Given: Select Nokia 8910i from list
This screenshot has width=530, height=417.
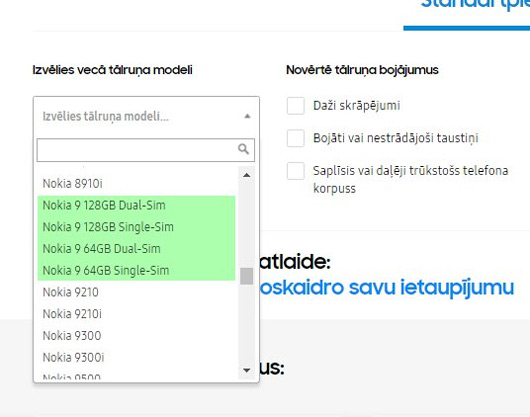Looking at the screenshot, I should (x=136, y=183).
